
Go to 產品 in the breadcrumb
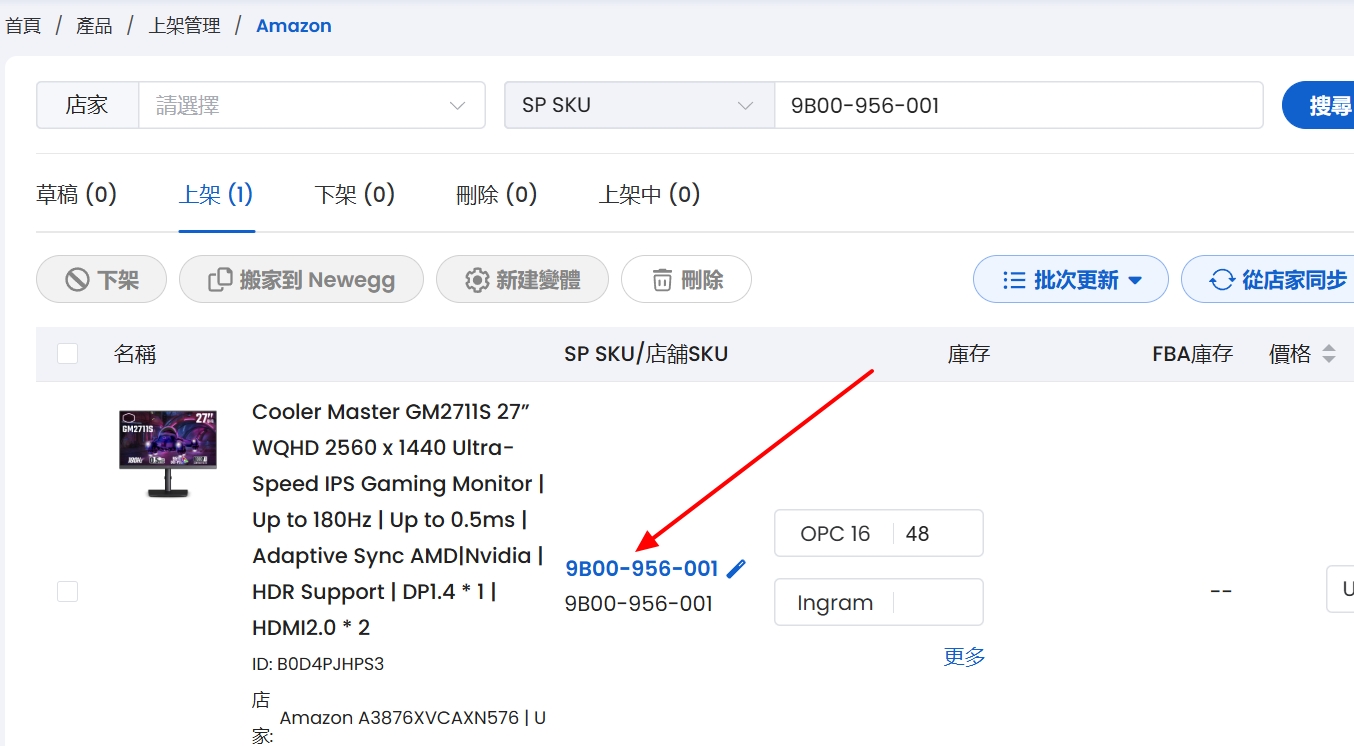[94, 26]
